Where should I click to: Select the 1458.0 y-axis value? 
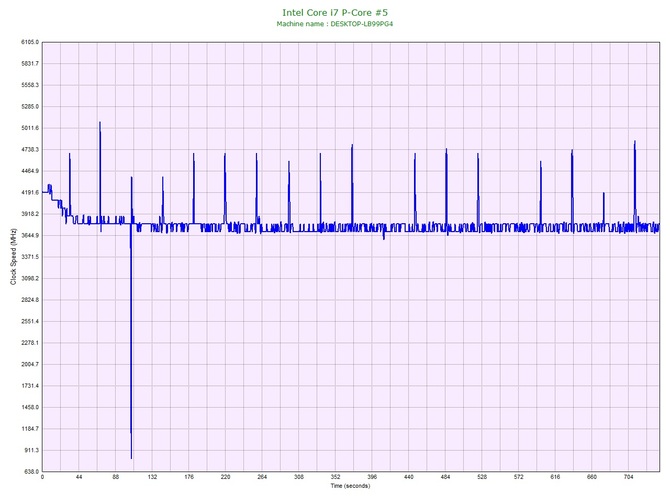pos(30,407)
